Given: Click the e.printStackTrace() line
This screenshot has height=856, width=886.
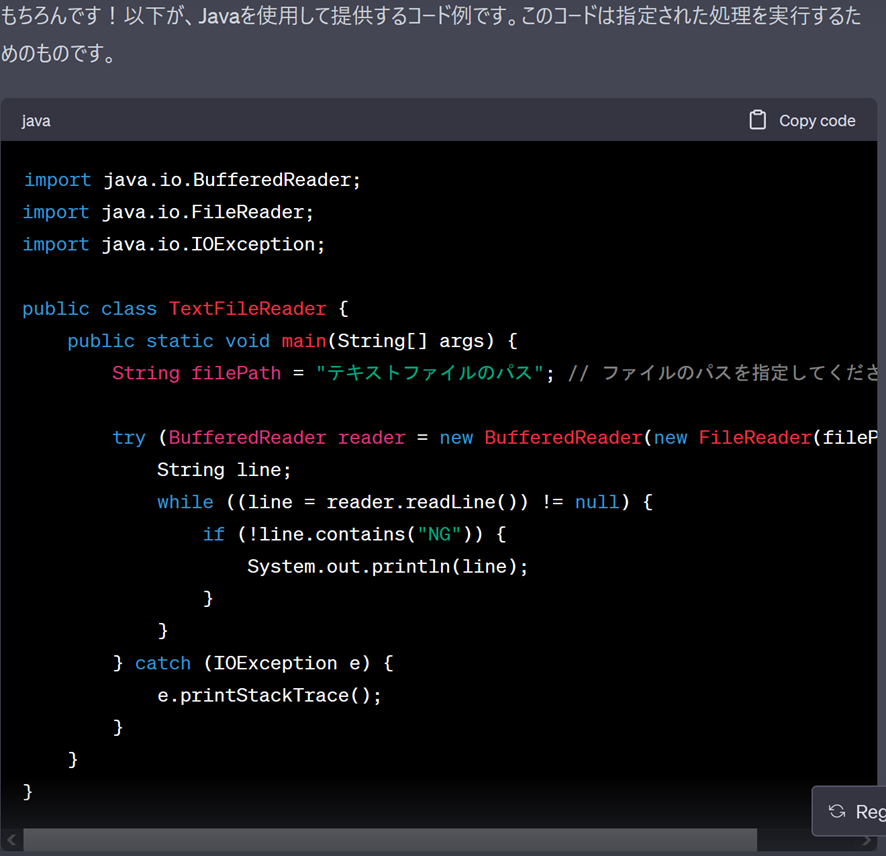Looking at the screenshot, I should pos(269,695).
